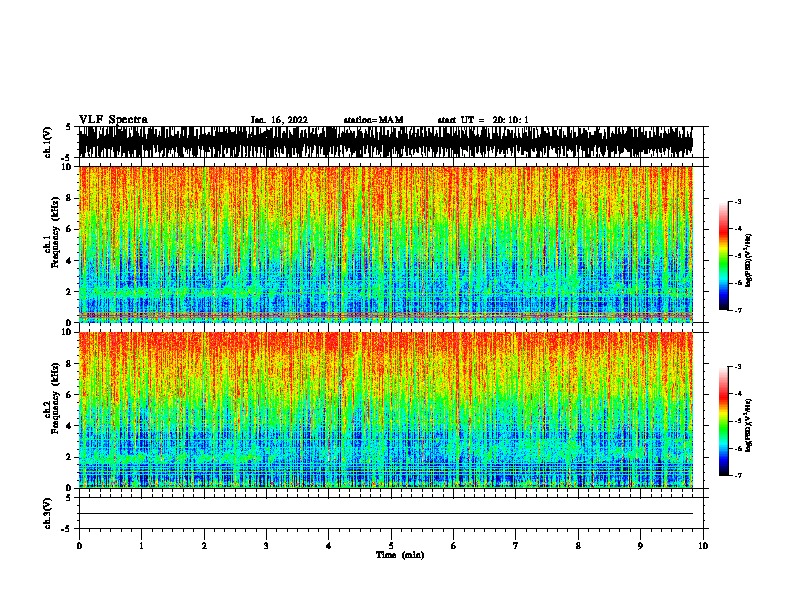Image resolution: width=792 pixels, height=612 pixels.
Task: Click the time axis tick label 3
Action: pos(266,546)
